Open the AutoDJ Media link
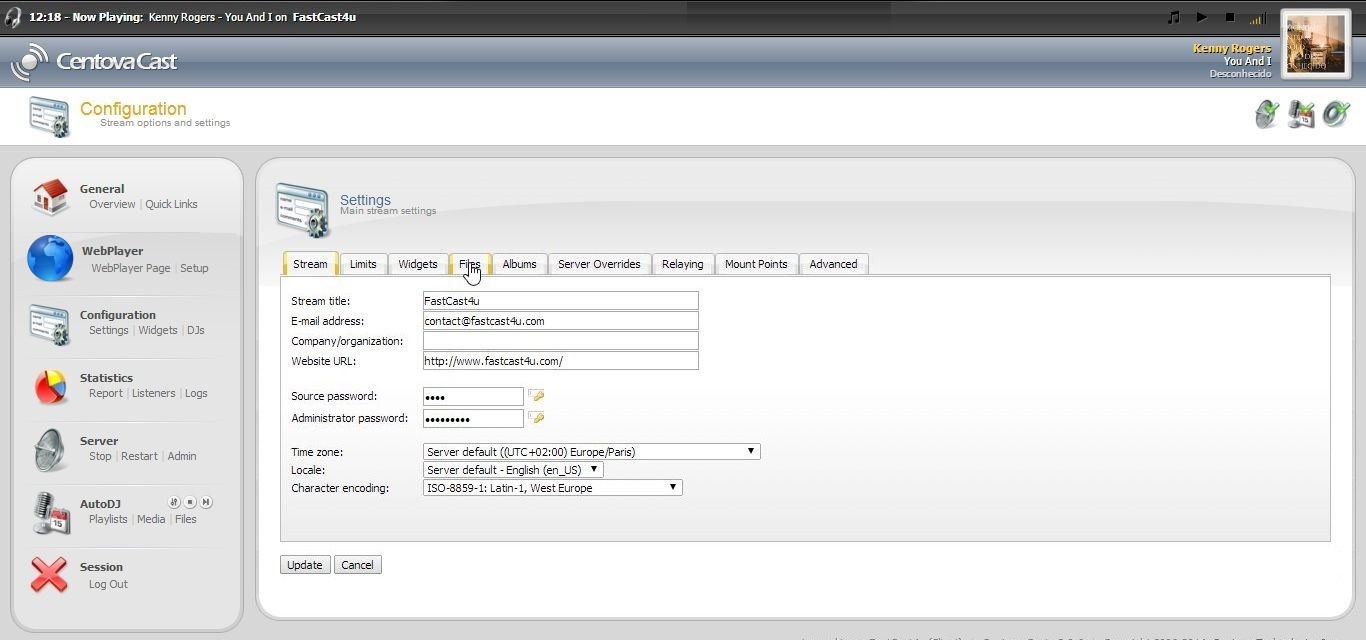This screenshot has width=1366, height=640. click(151, 519)
